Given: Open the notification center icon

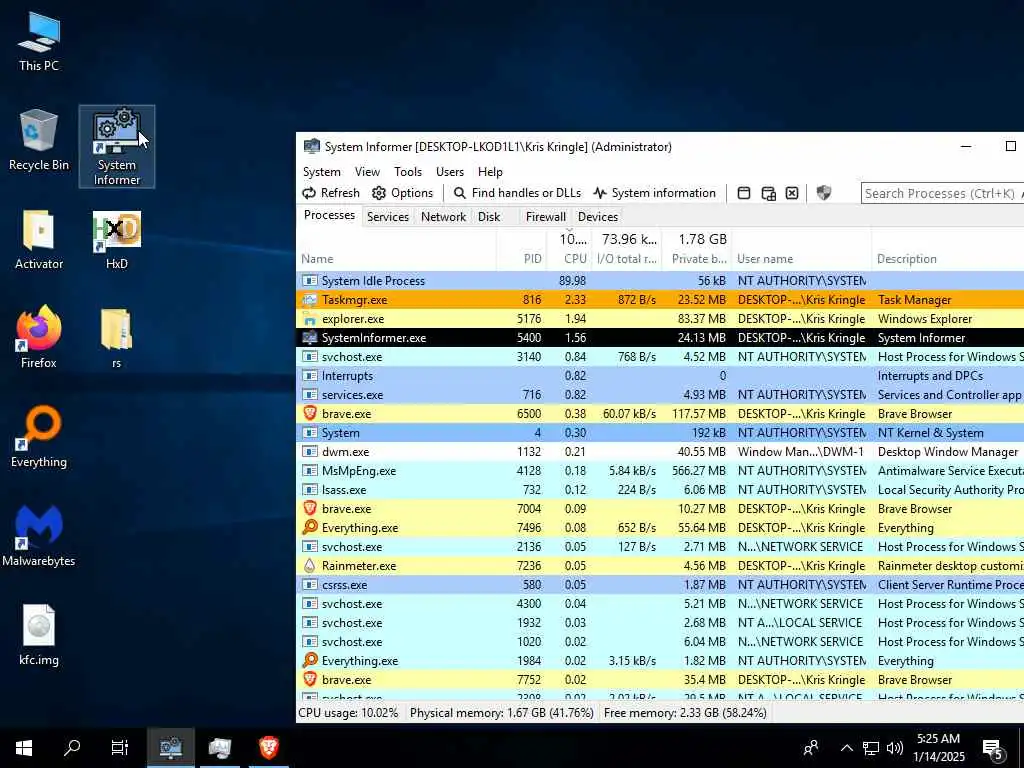Looking at the screenshot, I should pos(993,749).
